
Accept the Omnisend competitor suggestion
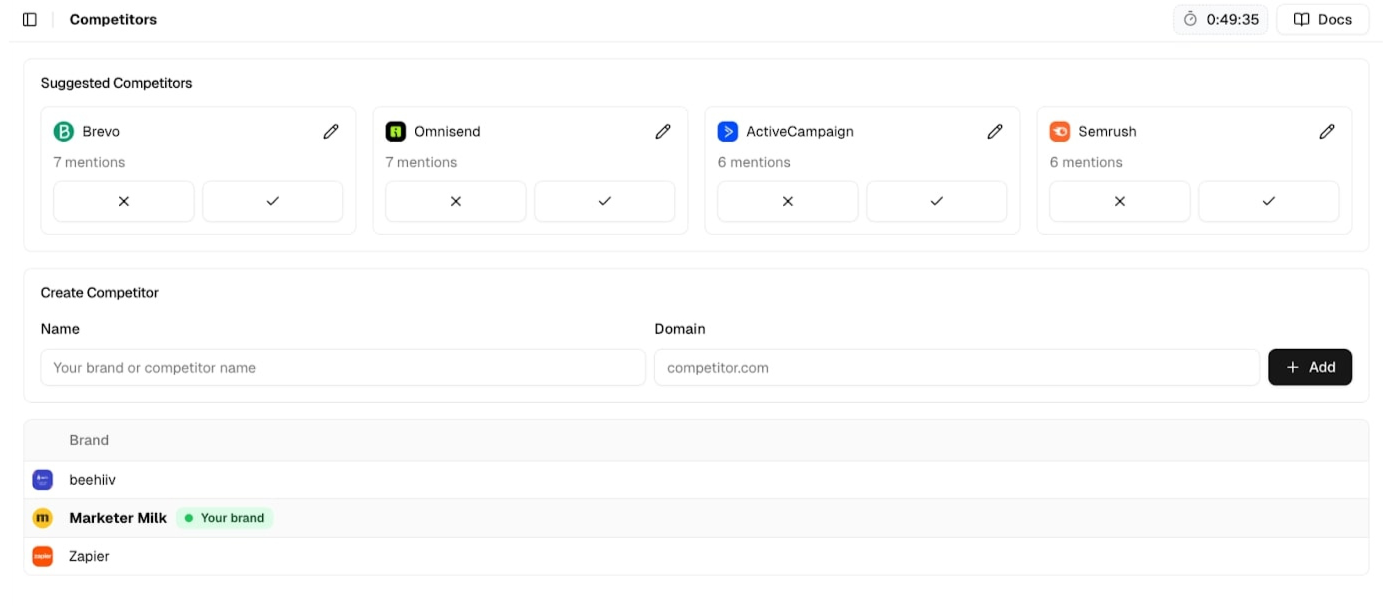click(604, 201)
